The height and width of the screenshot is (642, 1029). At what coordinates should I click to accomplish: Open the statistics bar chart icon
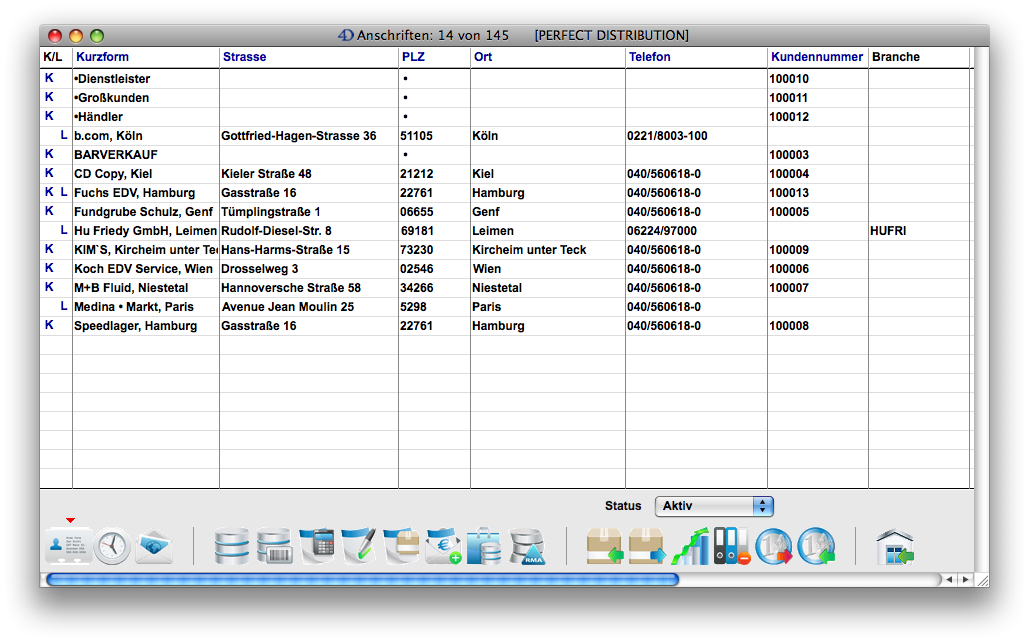click(689, 546)
